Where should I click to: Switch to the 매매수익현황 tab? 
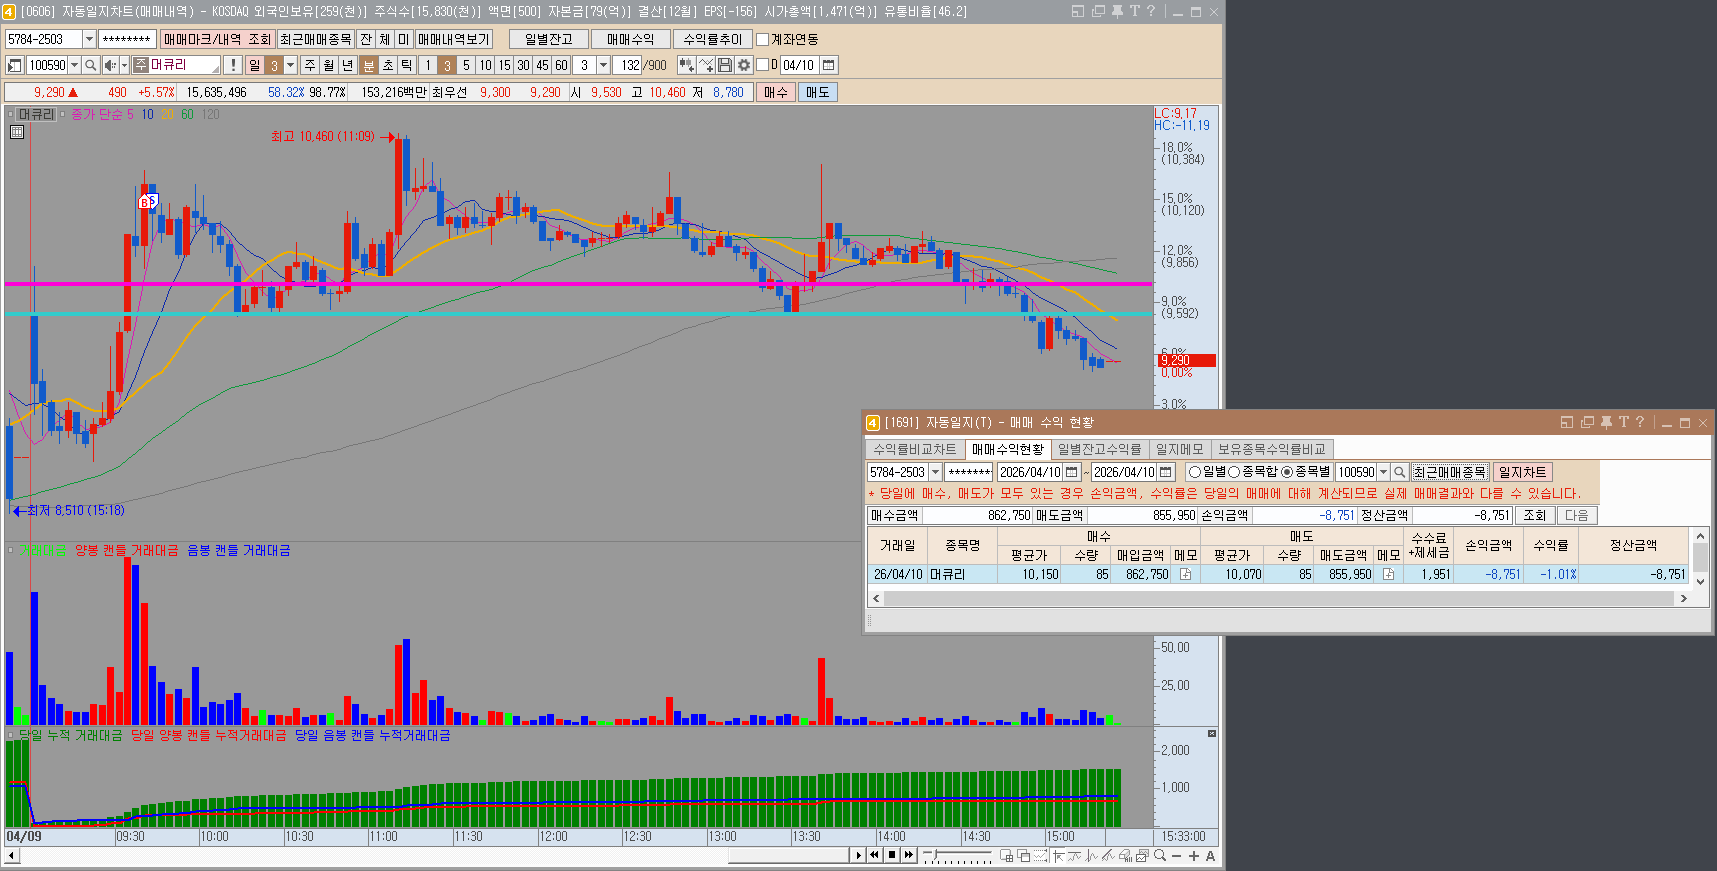(x=1008, y=449)
